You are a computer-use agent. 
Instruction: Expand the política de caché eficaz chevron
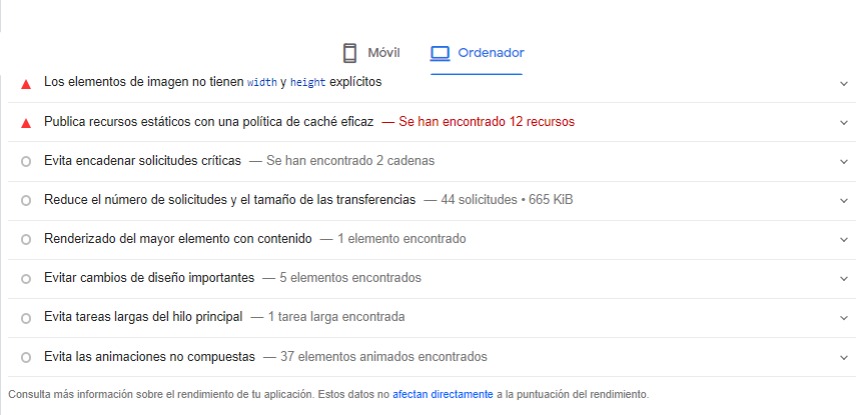pyautogui.click(x=844, y=122)
